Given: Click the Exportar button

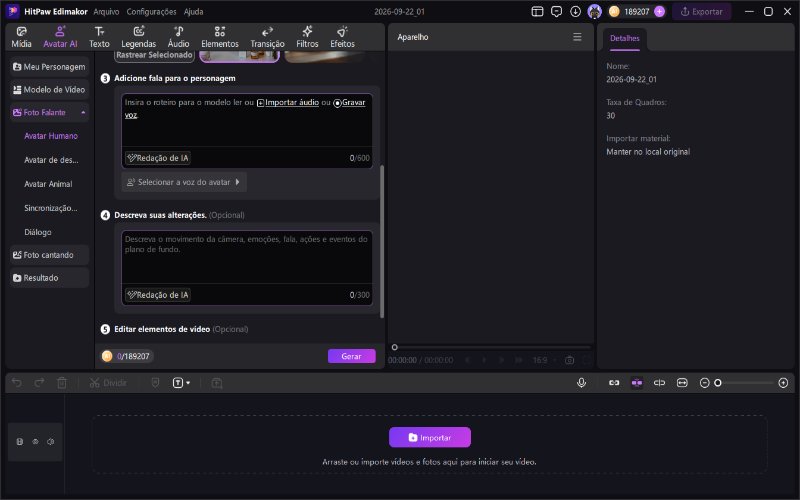Looking at the screenshot, I should (x=702, y=11).
